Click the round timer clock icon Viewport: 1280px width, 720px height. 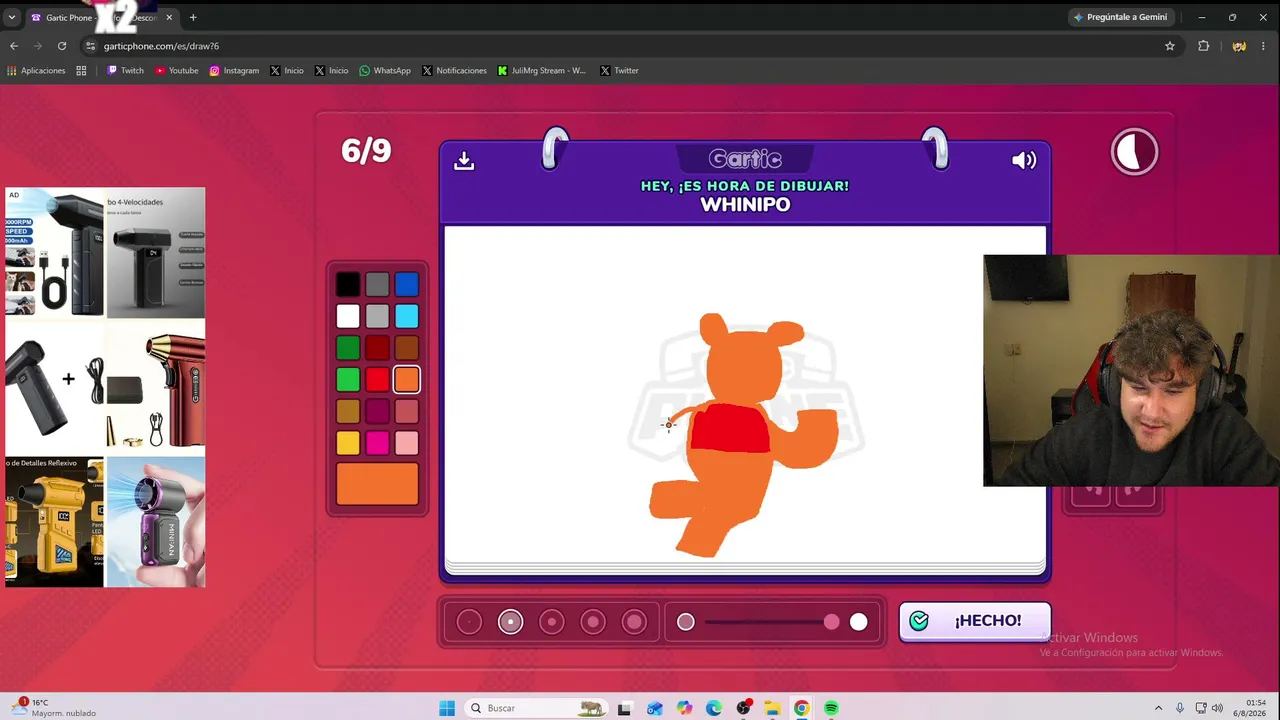click(x=1134, y=152)
